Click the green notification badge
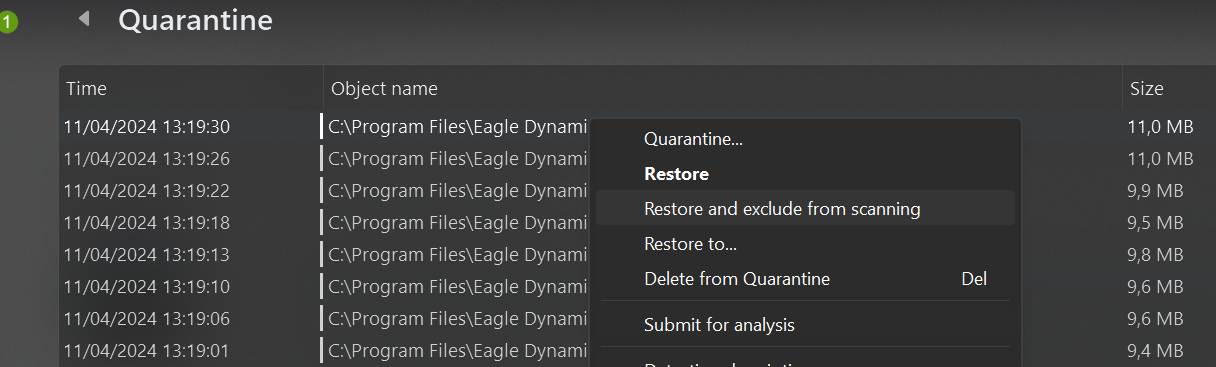Viewport: 1216px width, 367px height. pos(7,21)
